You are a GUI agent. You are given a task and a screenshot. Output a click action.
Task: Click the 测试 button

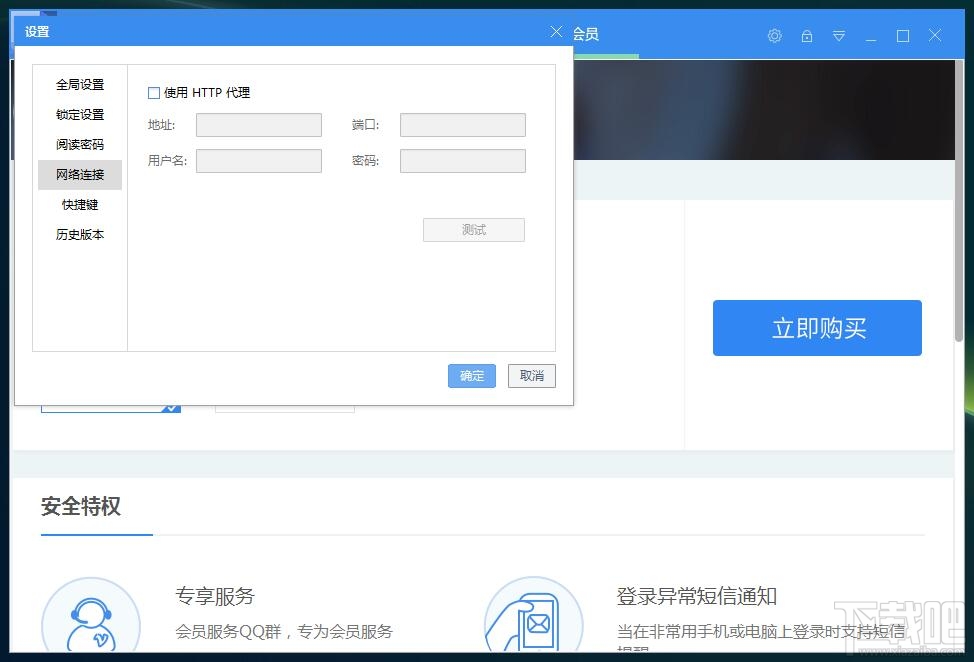(x=474, y=230)
